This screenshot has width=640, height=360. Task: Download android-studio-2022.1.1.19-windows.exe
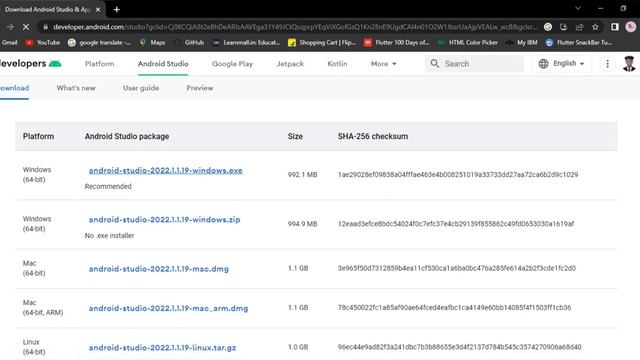tap(165, 170)
